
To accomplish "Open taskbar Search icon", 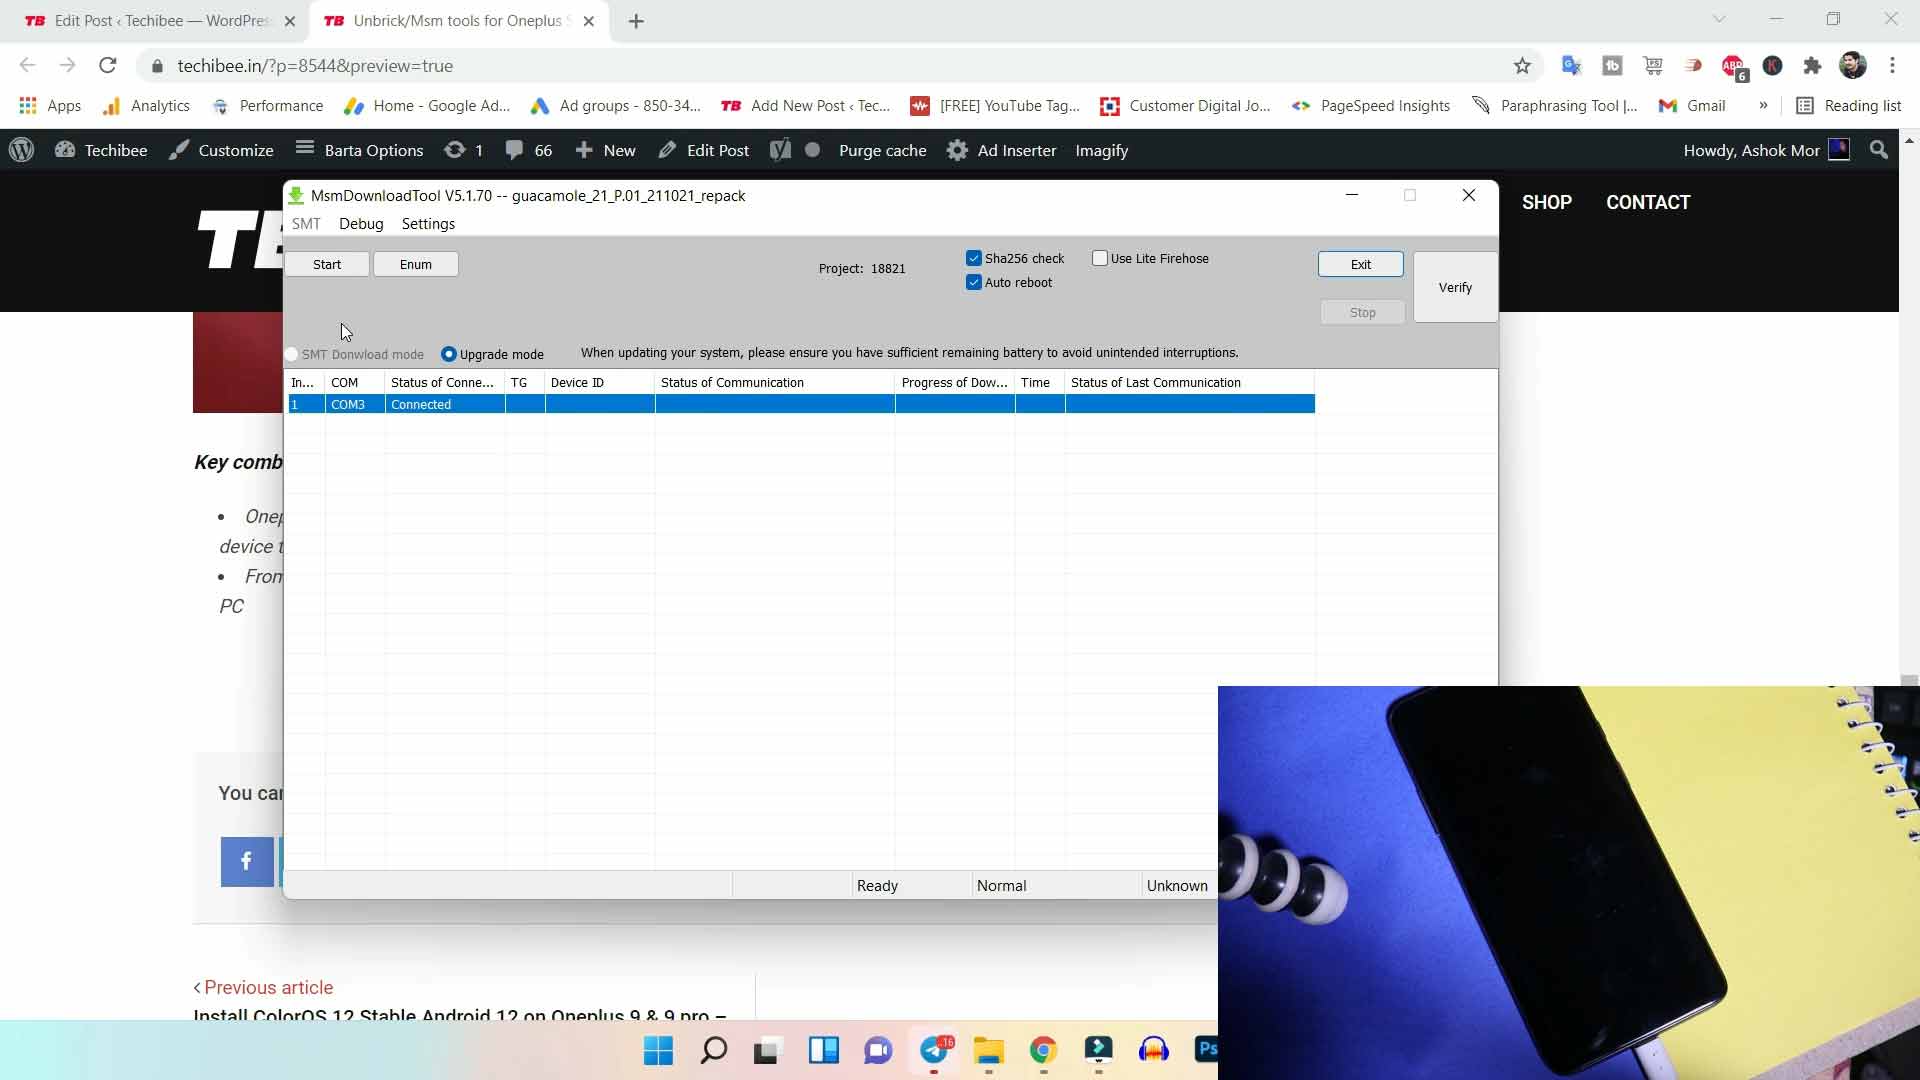I will (x=713, y=1050).
